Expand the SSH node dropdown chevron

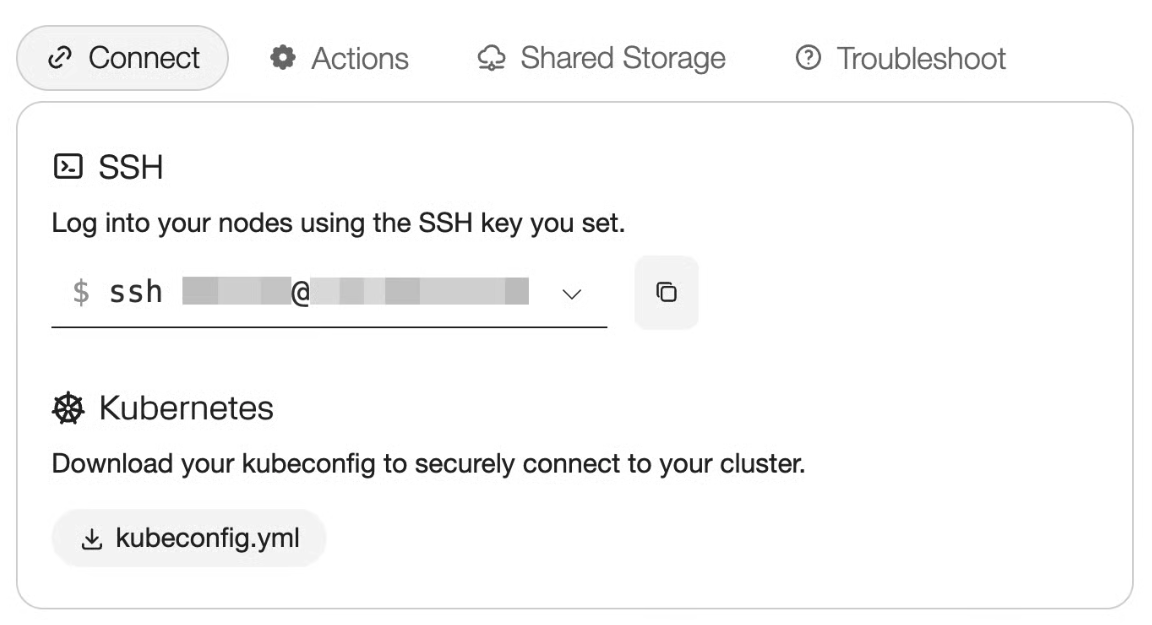[x=572, y=294]
